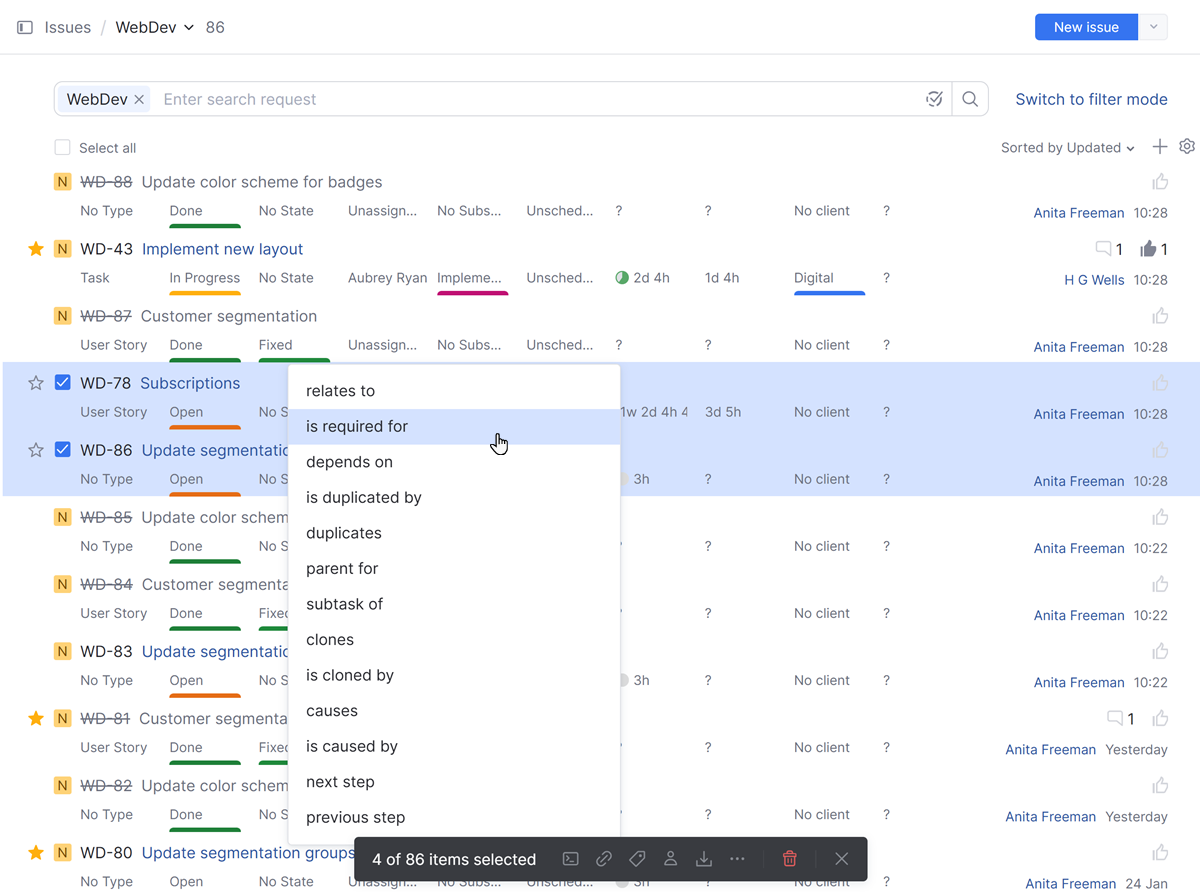Open dropdown arrow next to New issue
Viewport: 1200px width, 892px height.
pyautogui.click(x=1153, y=27)
